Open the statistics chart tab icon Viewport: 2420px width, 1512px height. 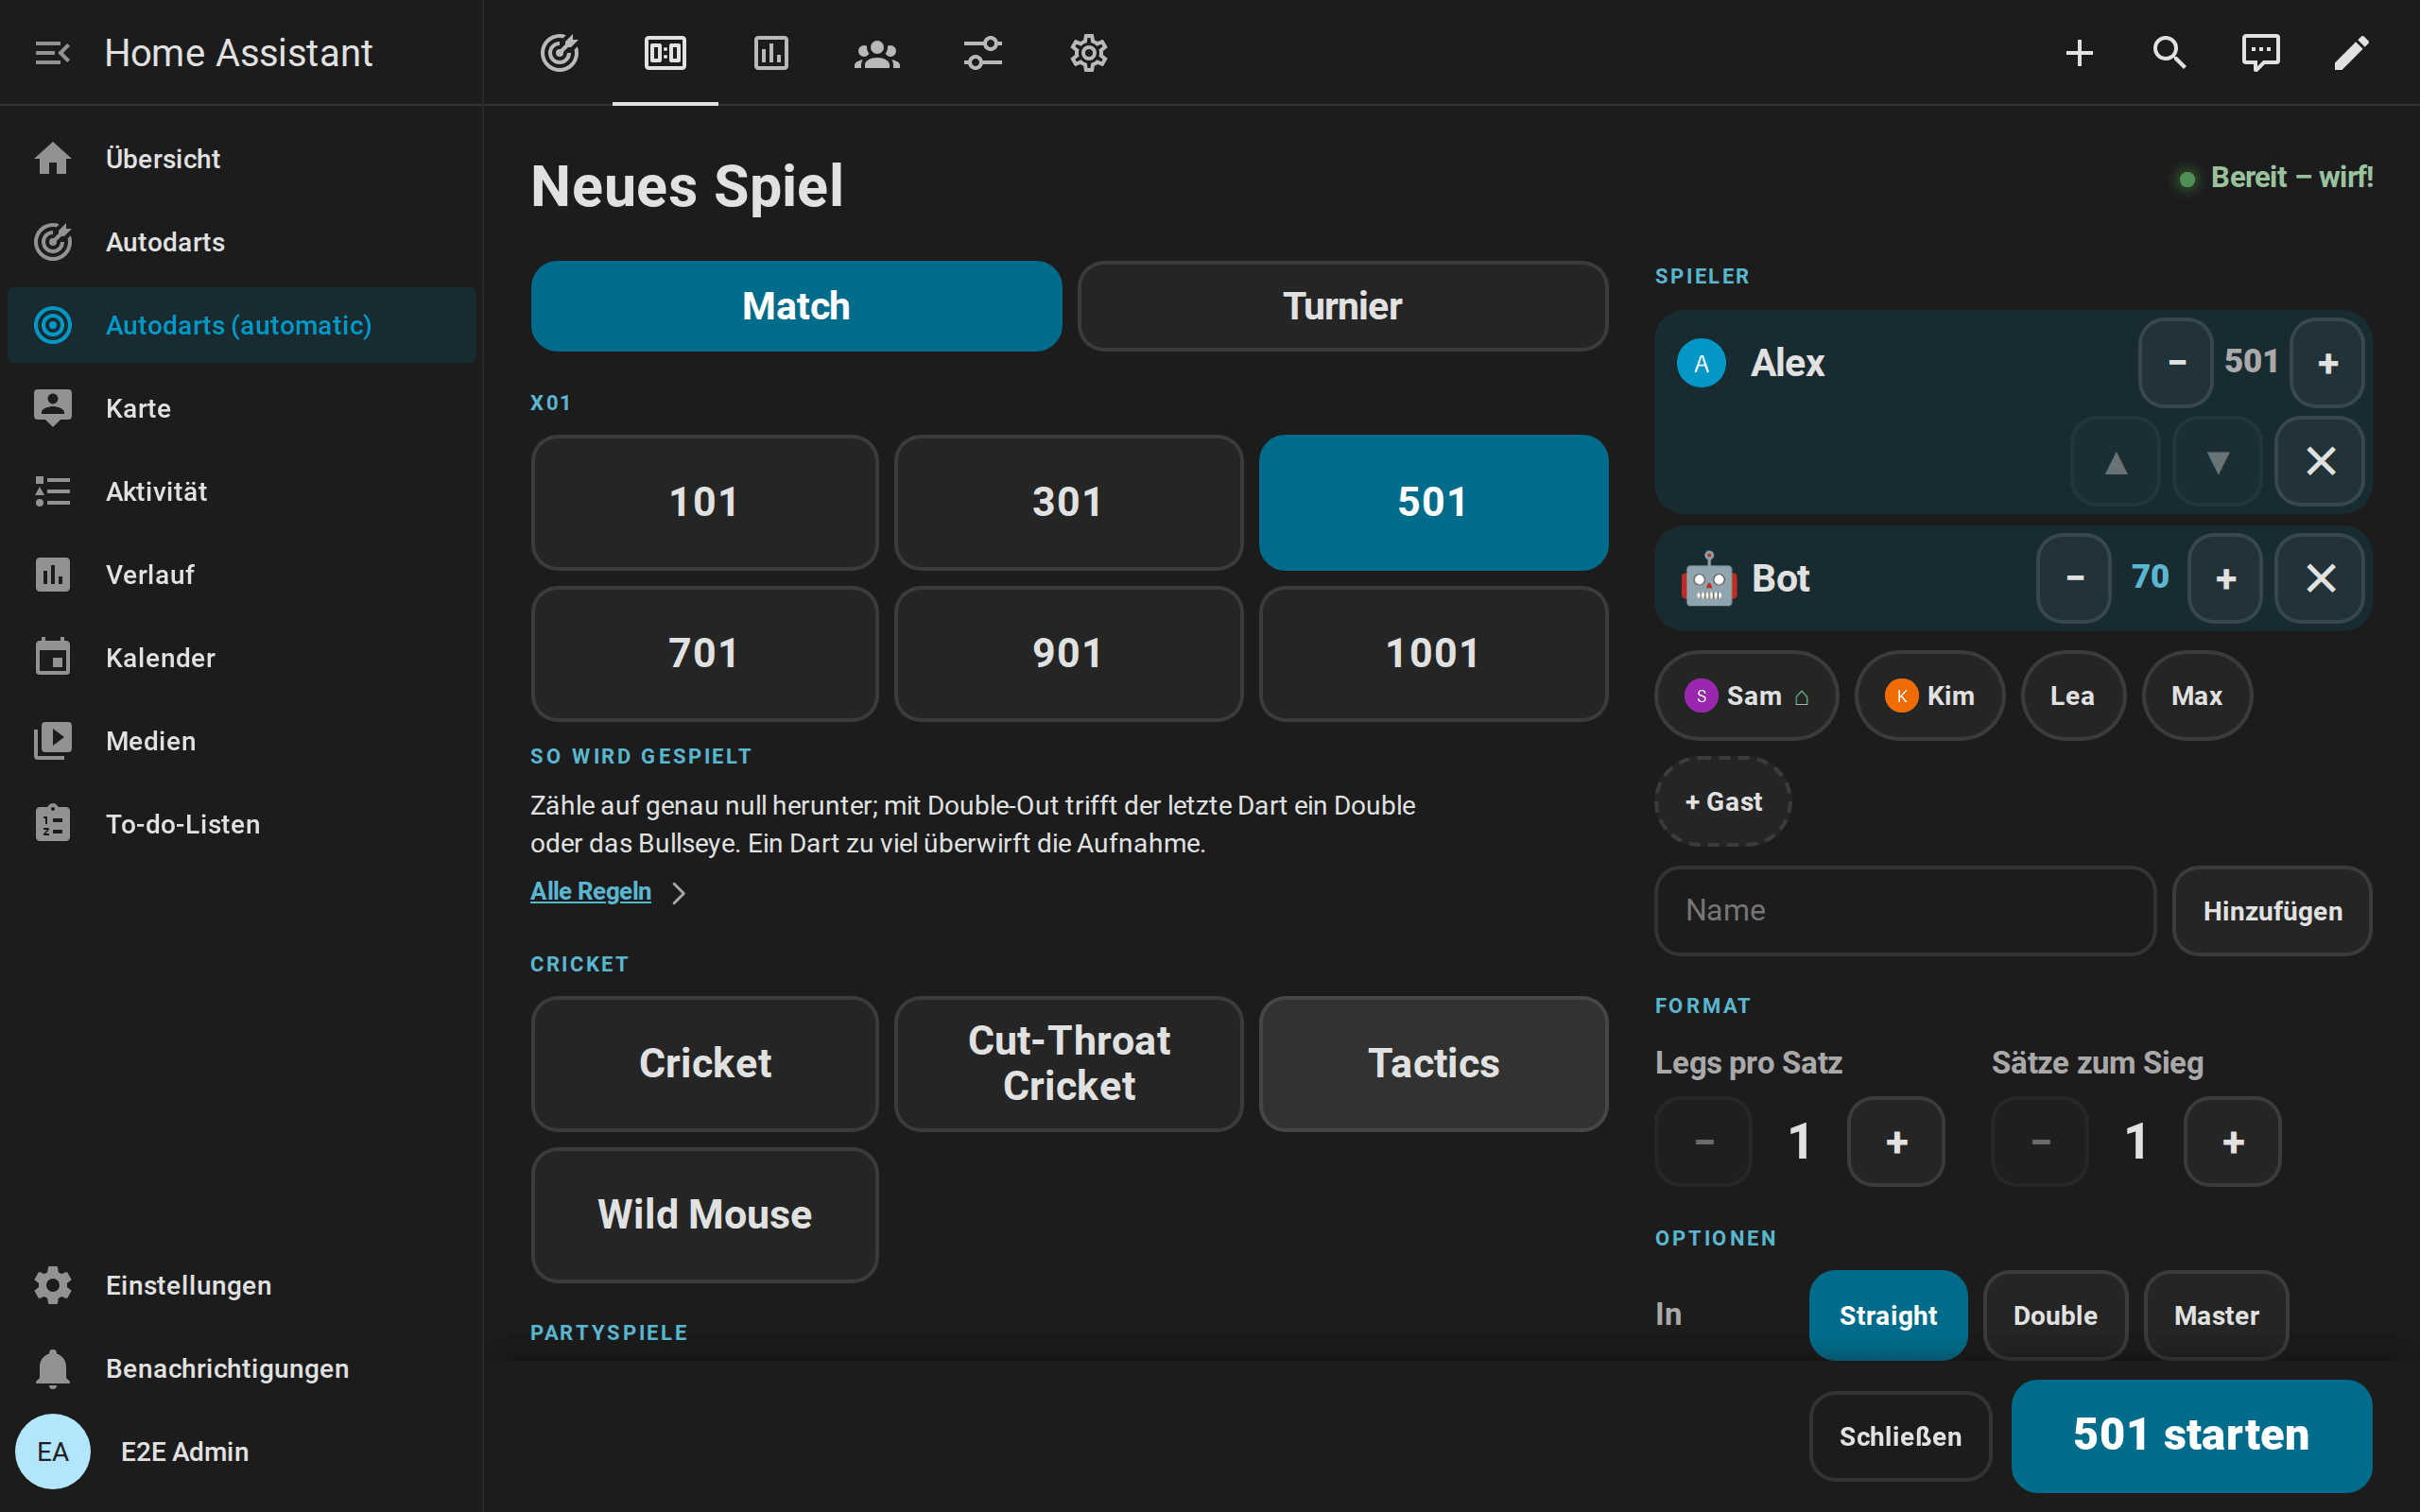(x=771, y=53)
